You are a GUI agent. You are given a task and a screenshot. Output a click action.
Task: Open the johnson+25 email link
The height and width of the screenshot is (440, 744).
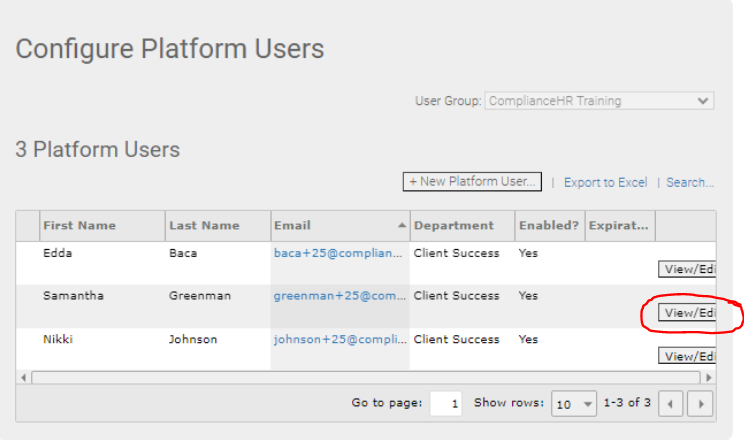[x=340, y=339]
